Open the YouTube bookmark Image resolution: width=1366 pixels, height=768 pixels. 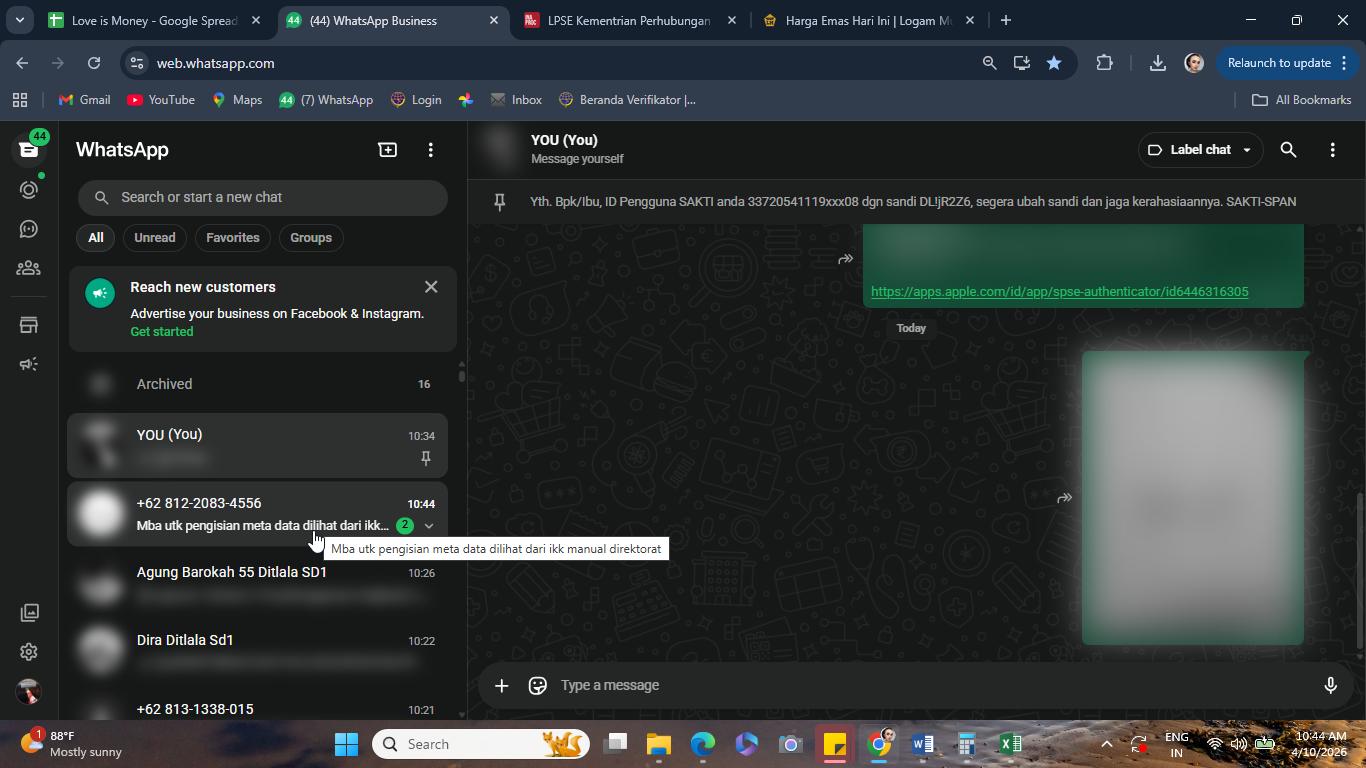point(161,100)
